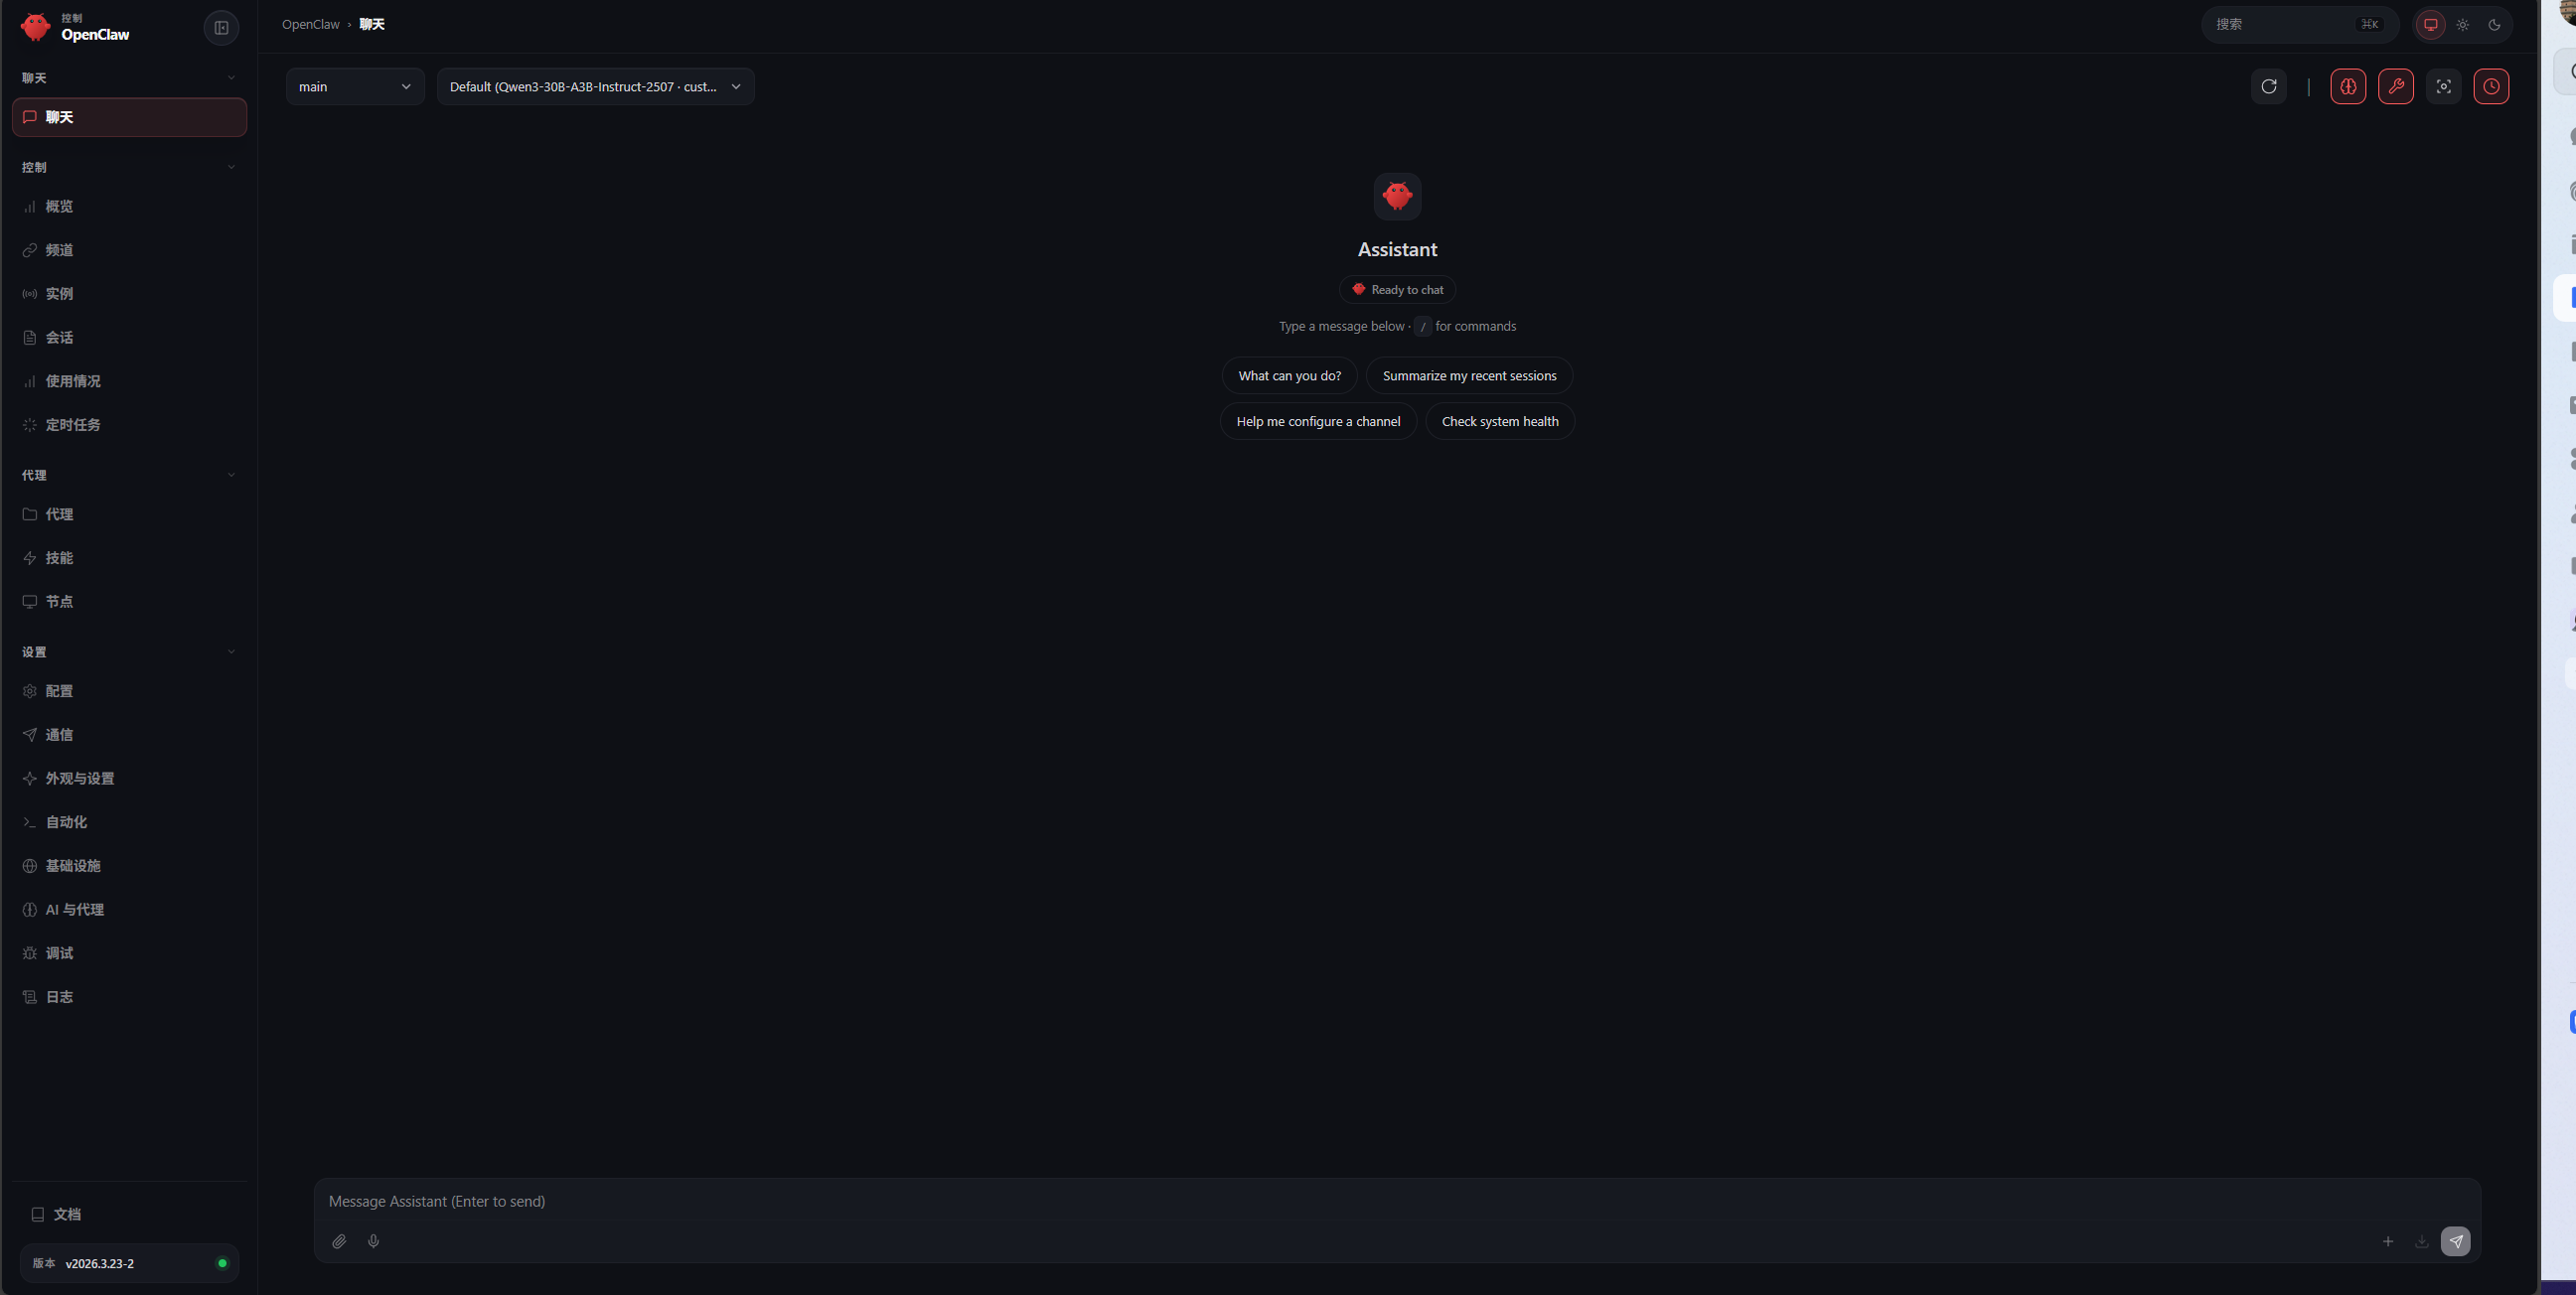
Task: Collapse the 代理 sidebar section
Action: pyautogui.click(x=231, y=475)
